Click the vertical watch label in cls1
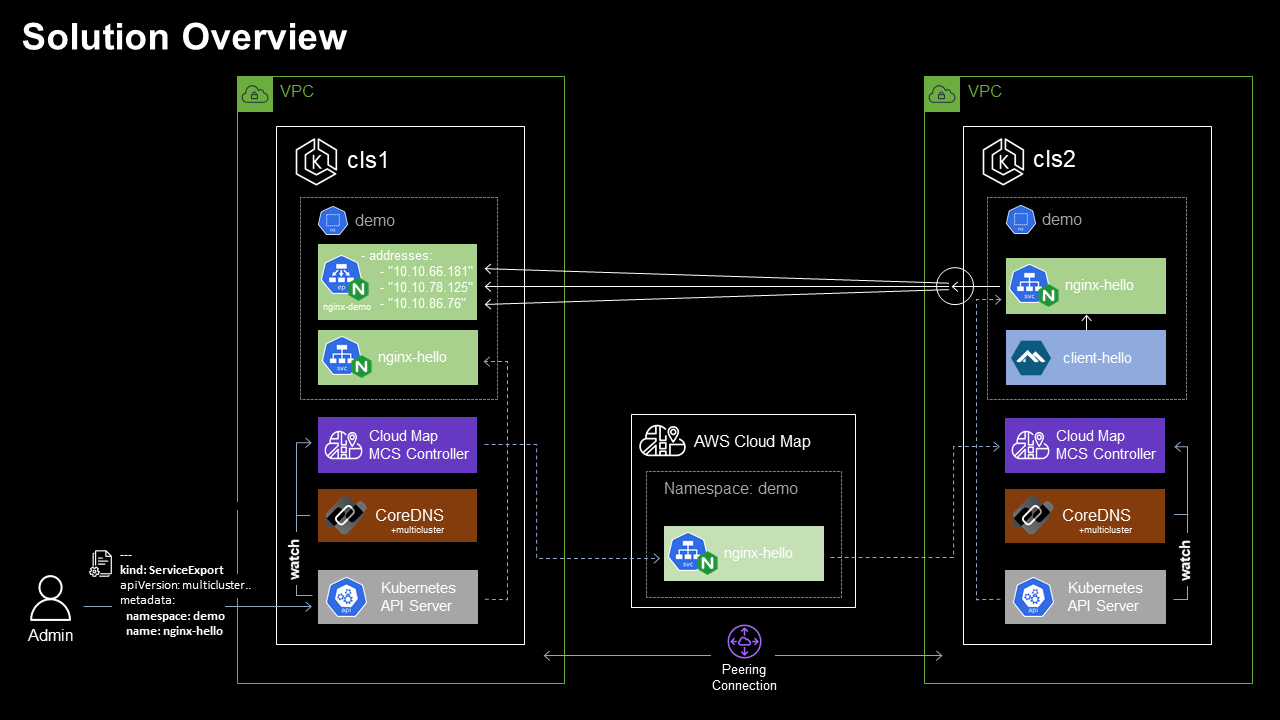Screen dimensions: 1280x720 click(295, 560)
